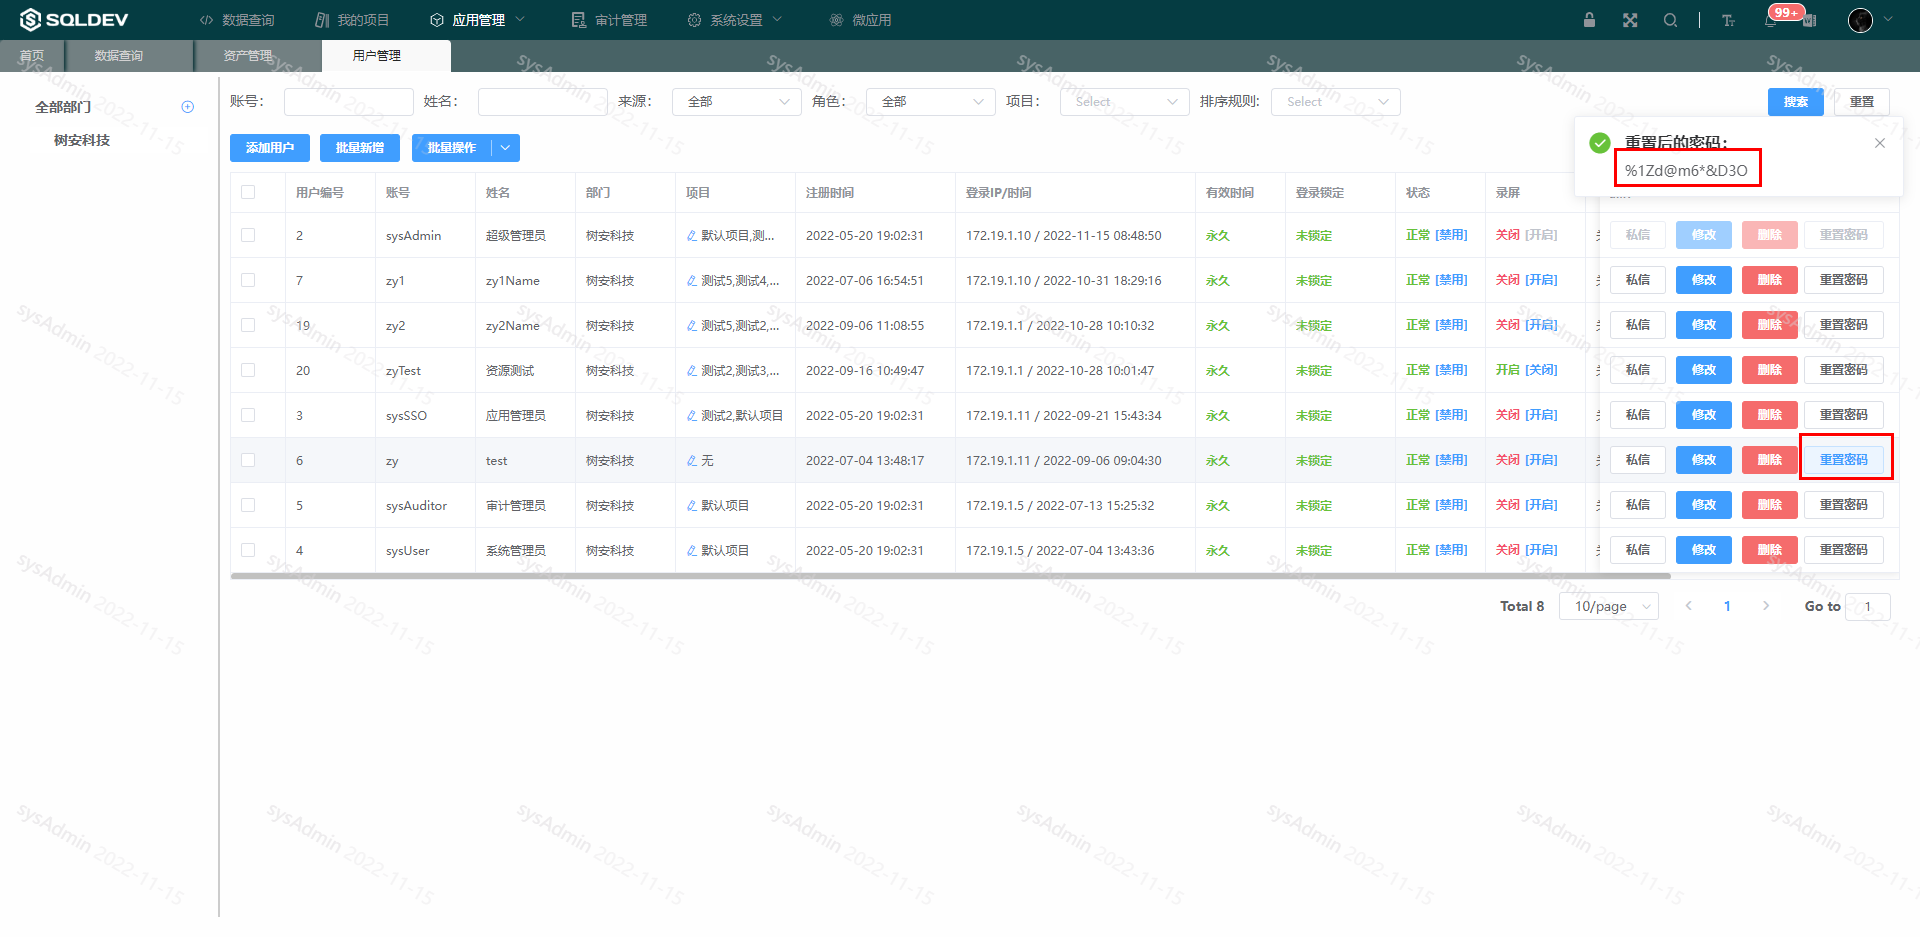Screen dimensions: 1920x937
Task: Click the search magnifier icon in header
Action: point(1670,20)
